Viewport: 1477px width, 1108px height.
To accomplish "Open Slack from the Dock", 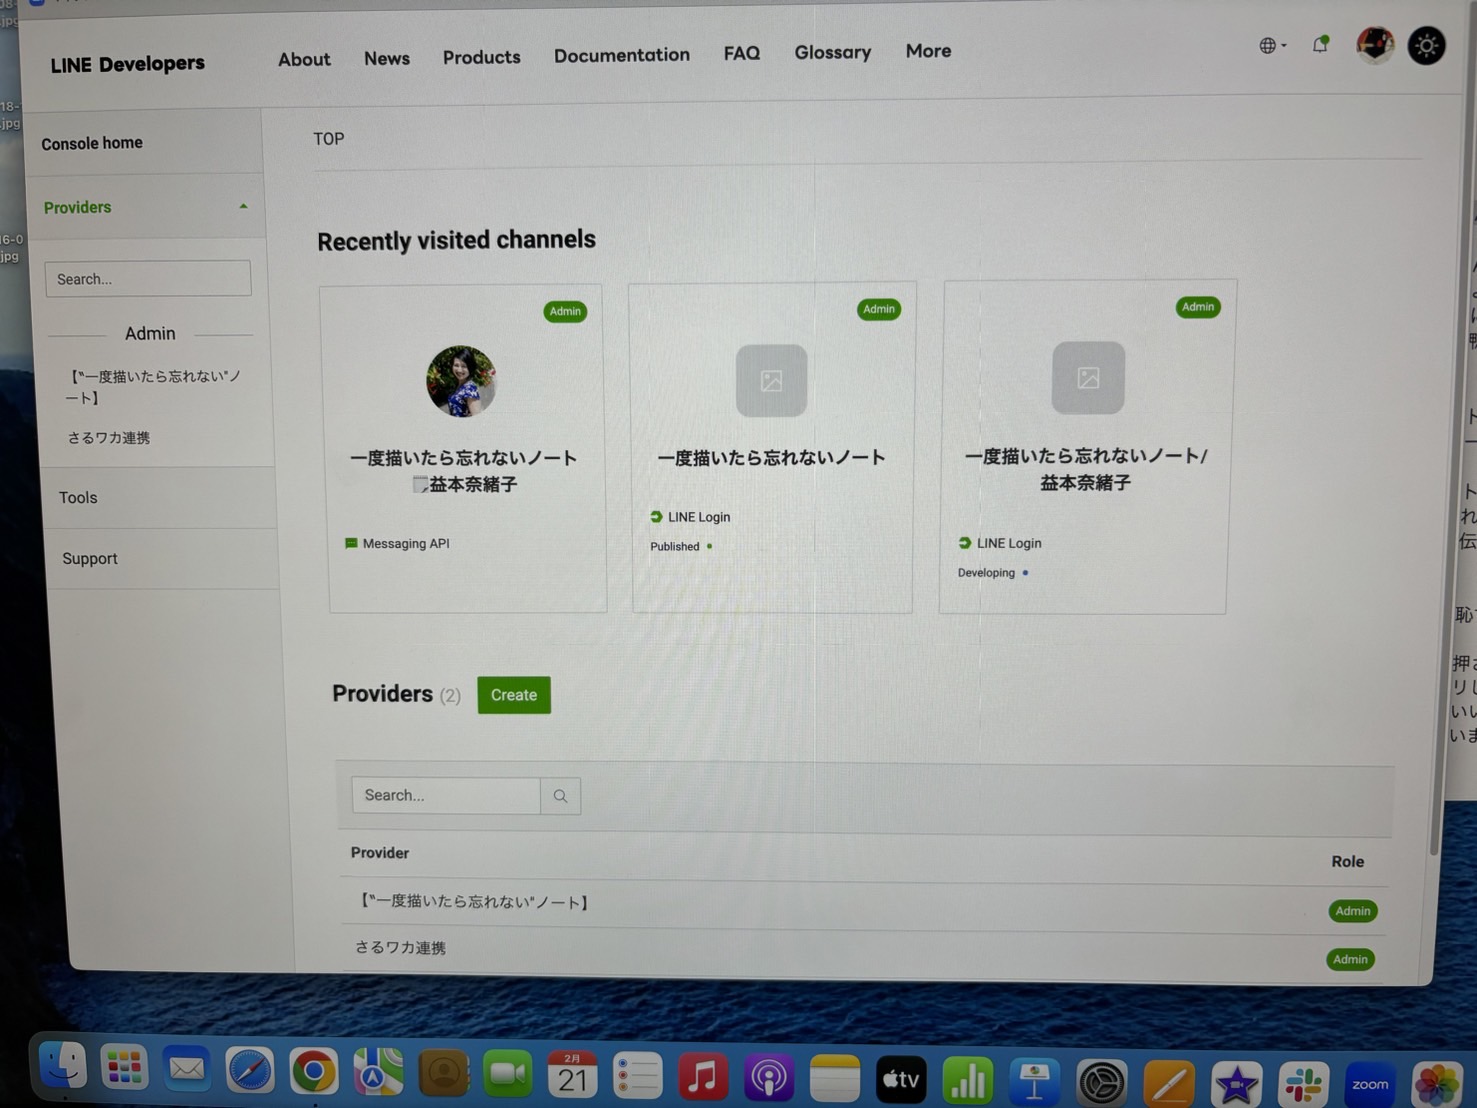I will pos(1304,1085).
